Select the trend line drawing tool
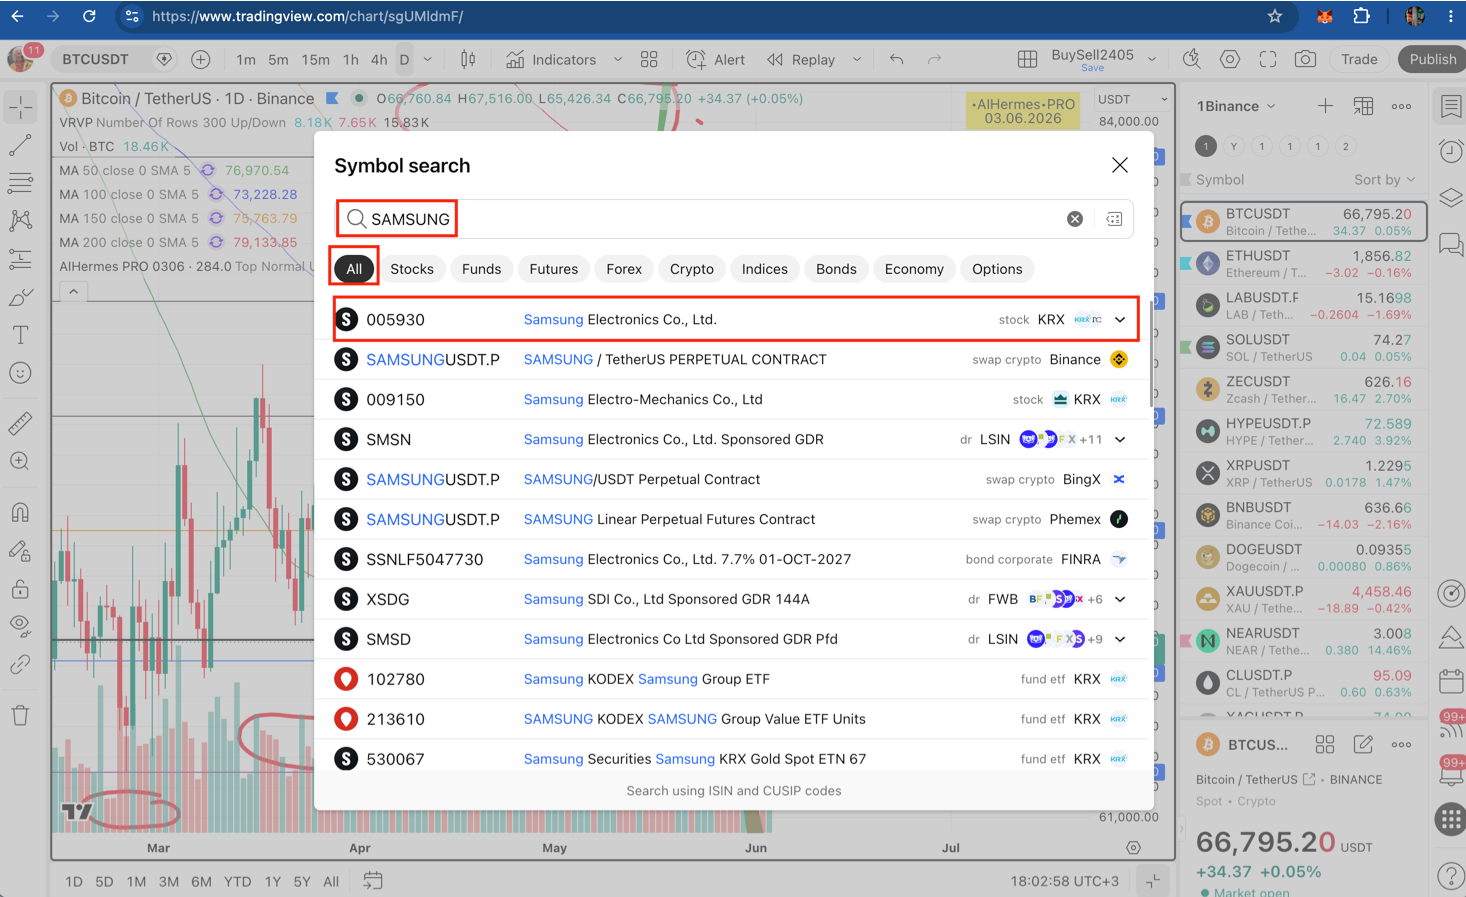This screenshot has height=897, width=1466. [x=20, y=146]
